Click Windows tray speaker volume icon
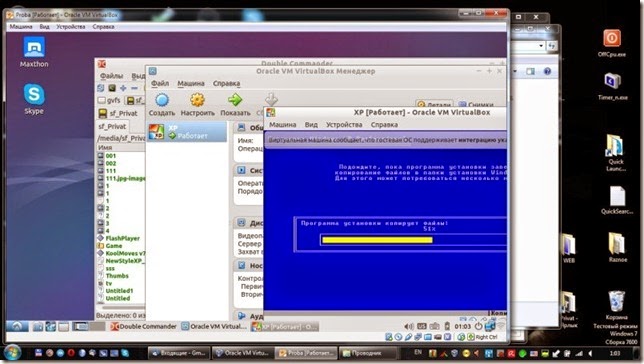This screenshot has height=364, width=644. pos(591,353)
